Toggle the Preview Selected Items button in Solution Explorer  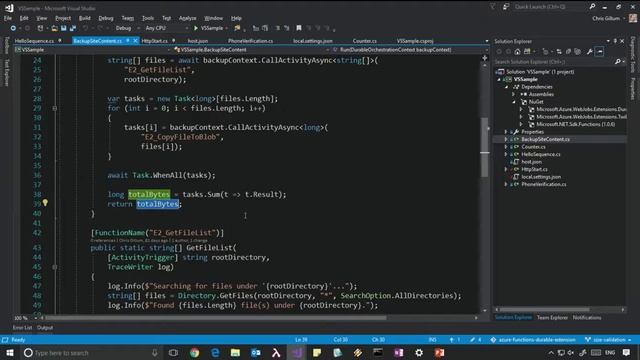[599, 52]
